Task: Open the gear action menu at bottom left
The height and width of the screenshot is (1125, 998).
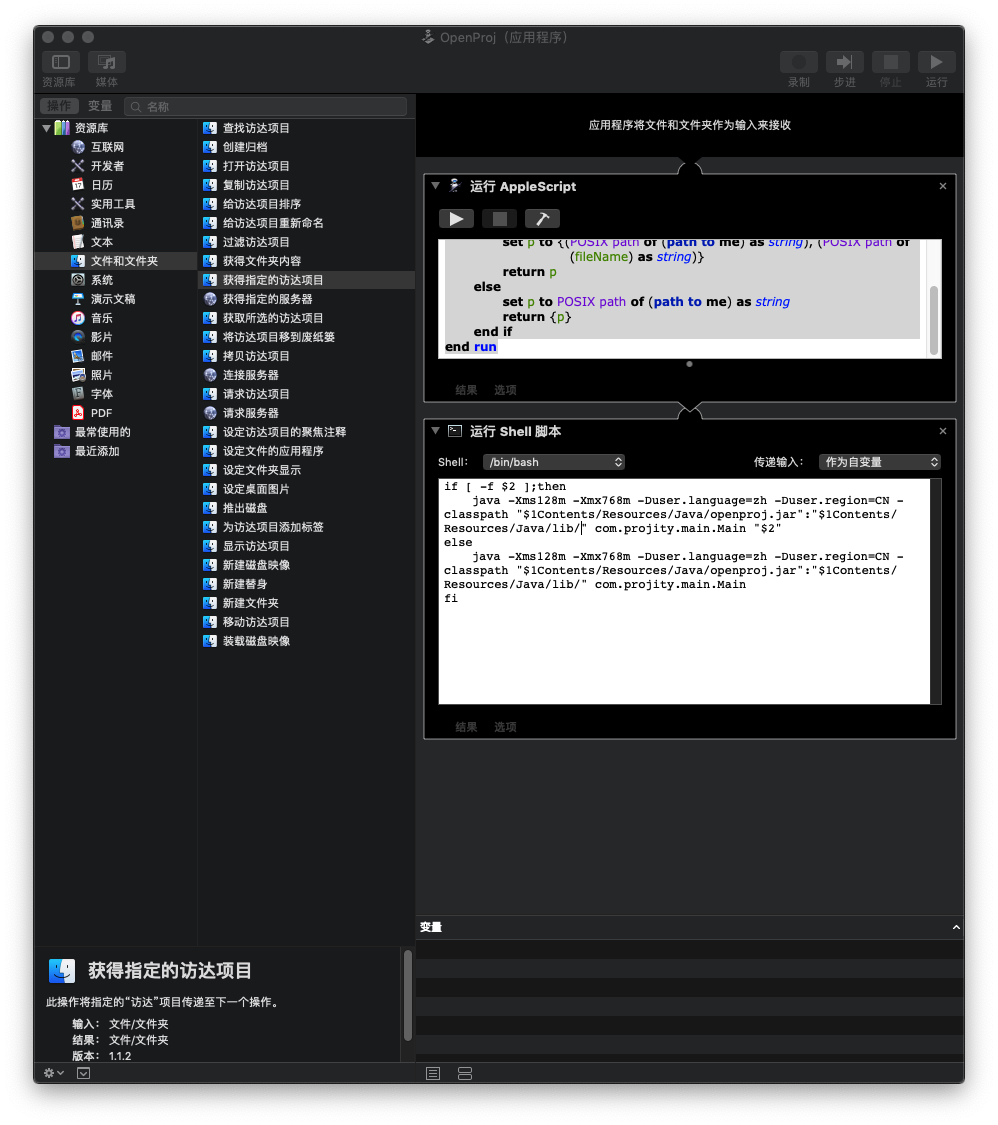Action: tap(54, 1073)
